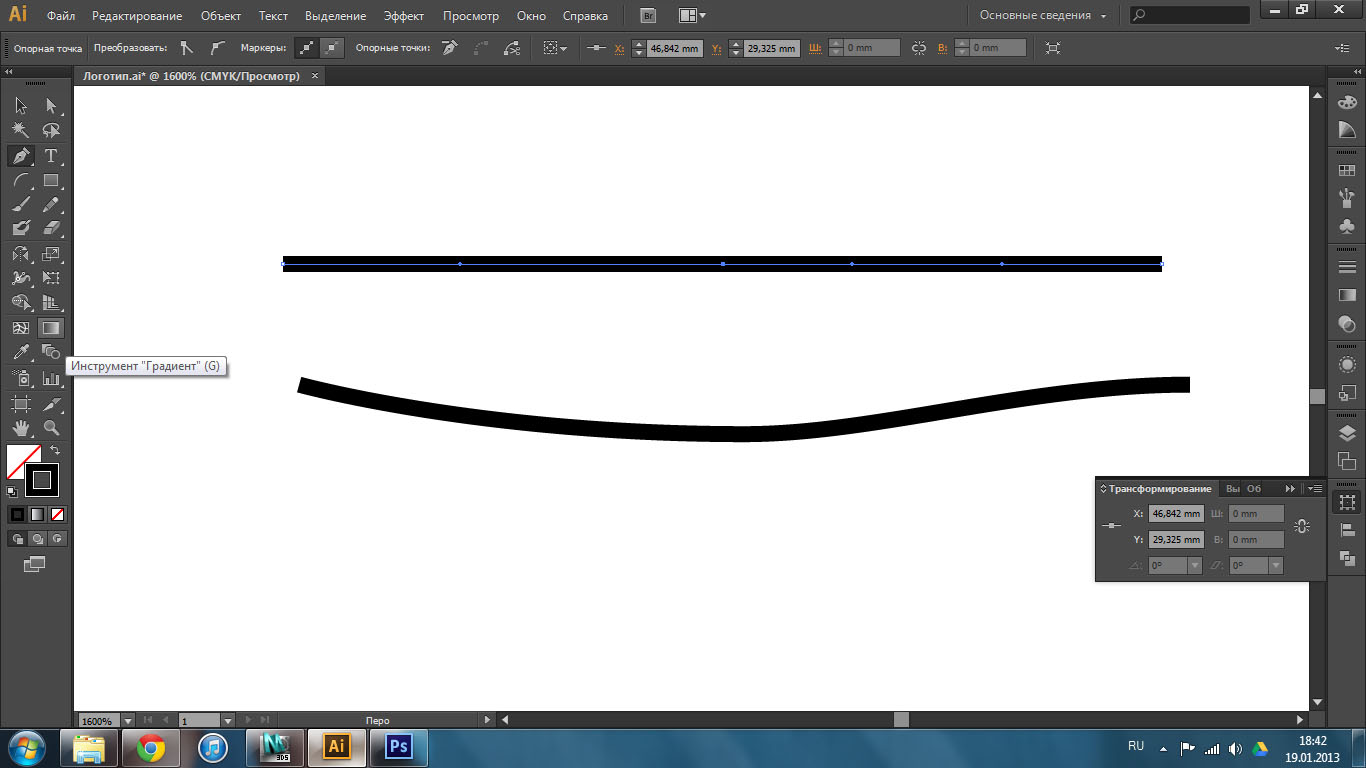The image size is (1366, 768).
Task: Select the Scale tool
Action: tap(51, 254)
